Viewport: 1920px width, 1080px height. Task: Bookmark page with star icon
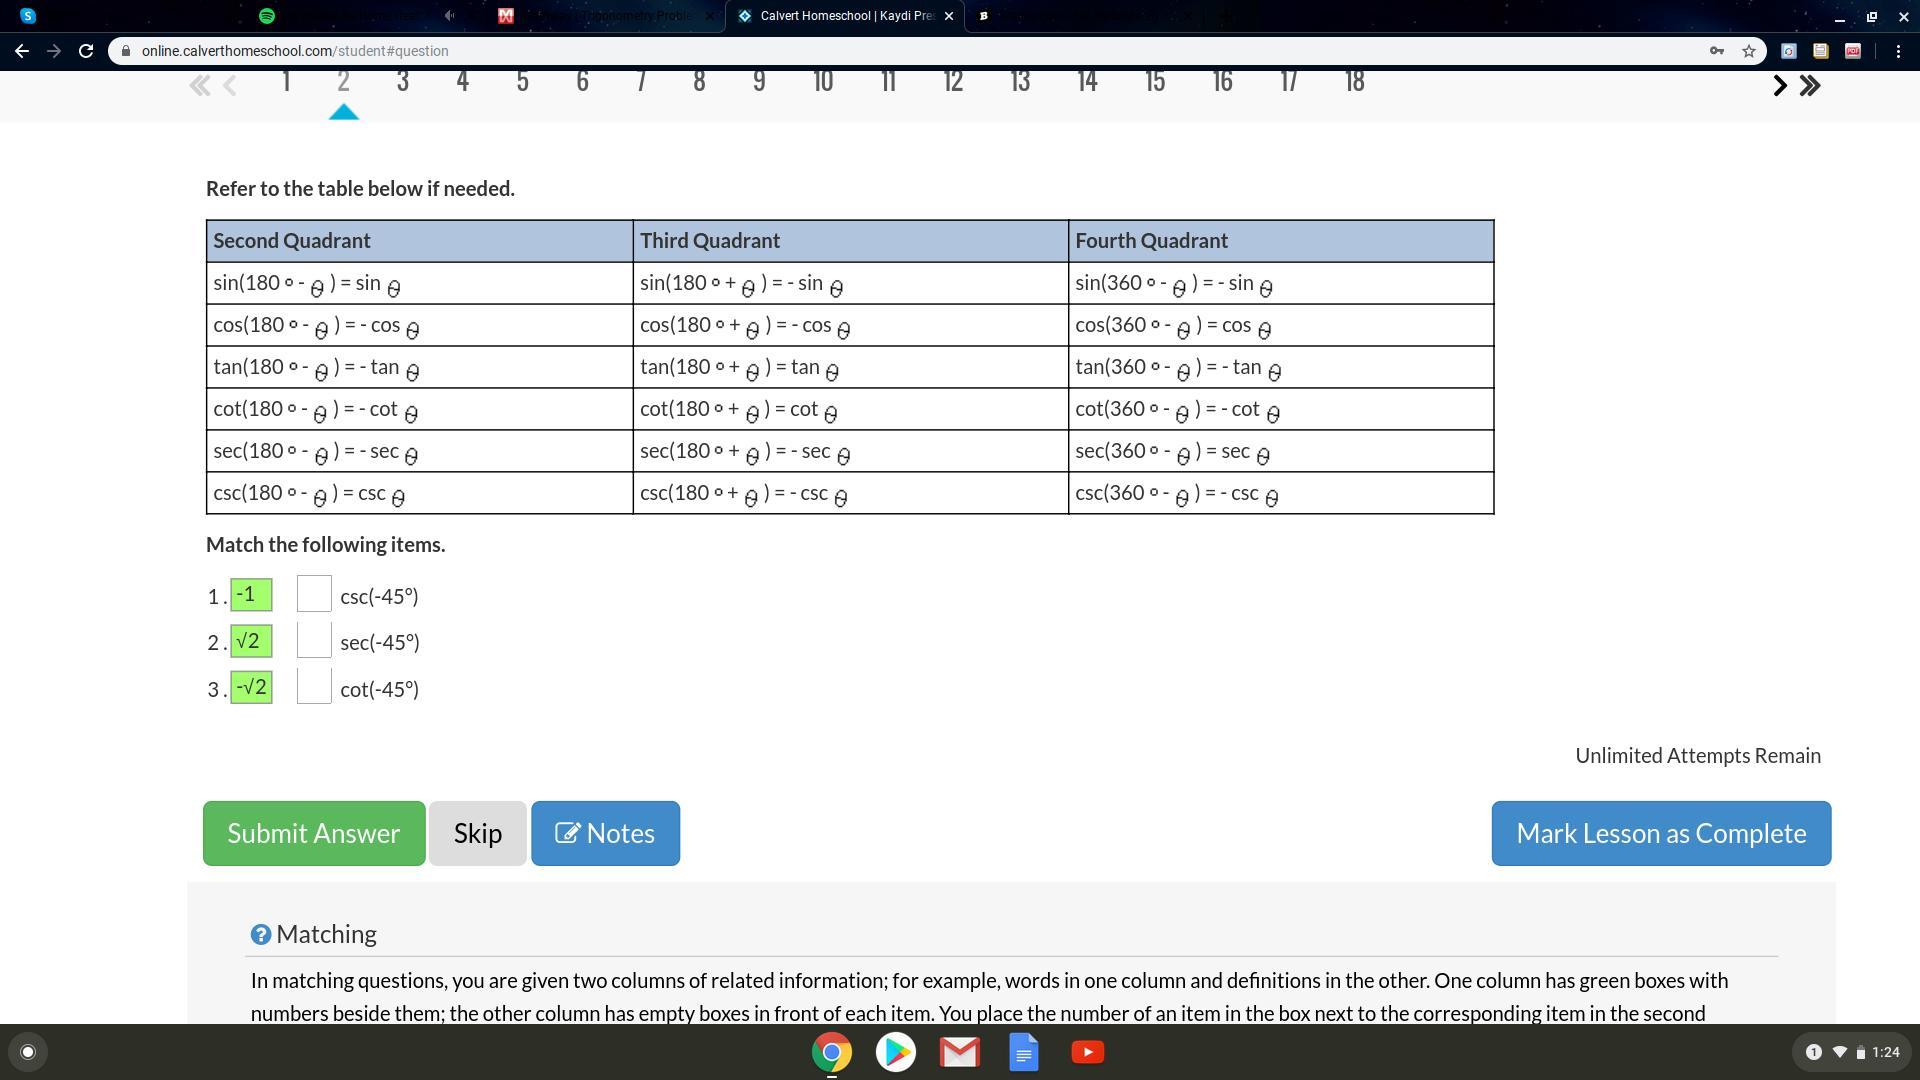[x=1749, y=51]
